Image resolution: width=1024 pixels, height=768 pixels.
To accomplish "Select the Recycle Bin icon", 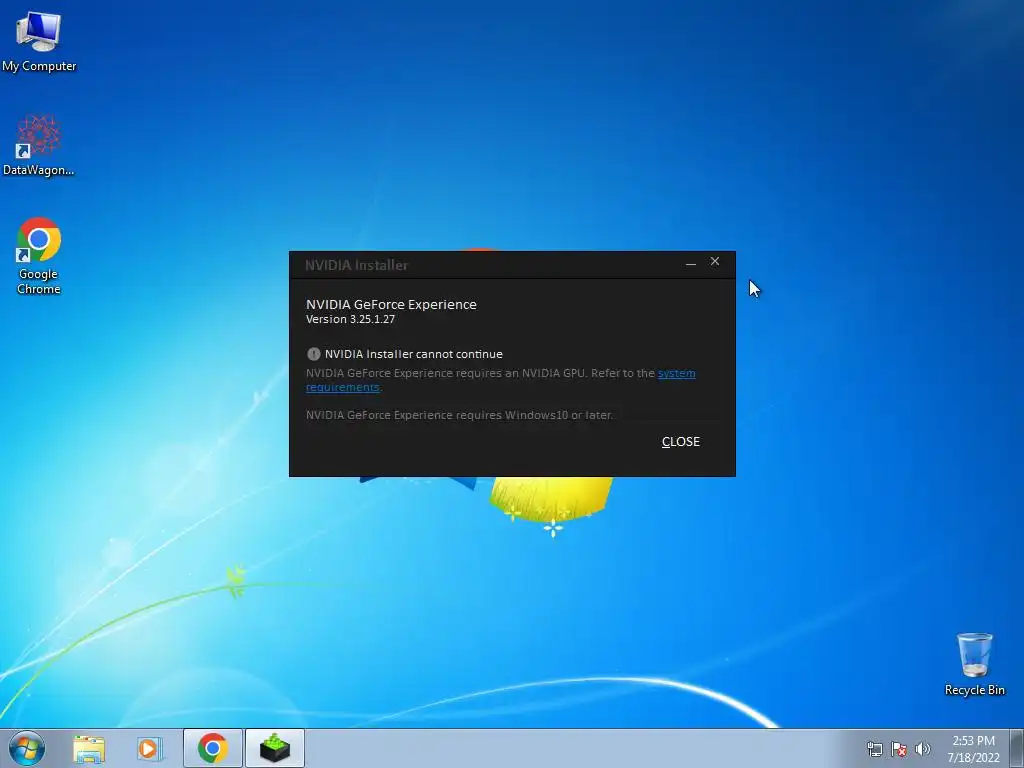I will pos(974,664).
